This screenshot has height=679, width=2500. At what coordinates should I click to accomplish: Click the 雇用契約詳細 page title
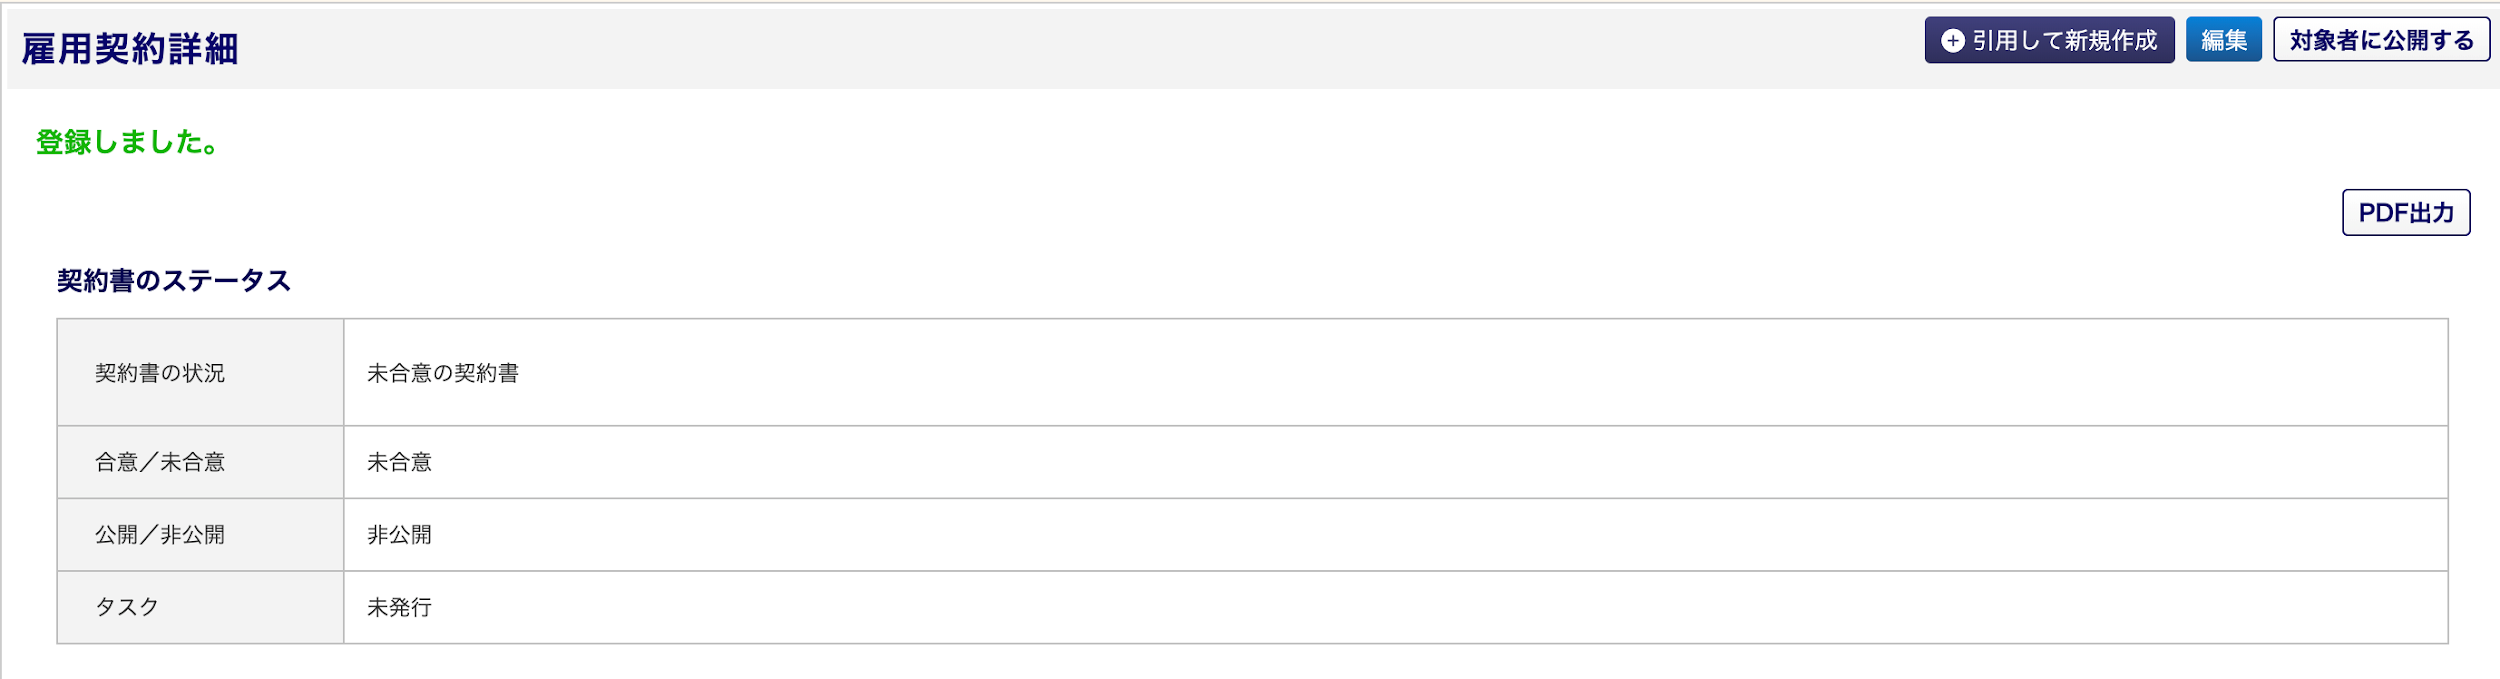pyautogui.click(x=130, y=48)
